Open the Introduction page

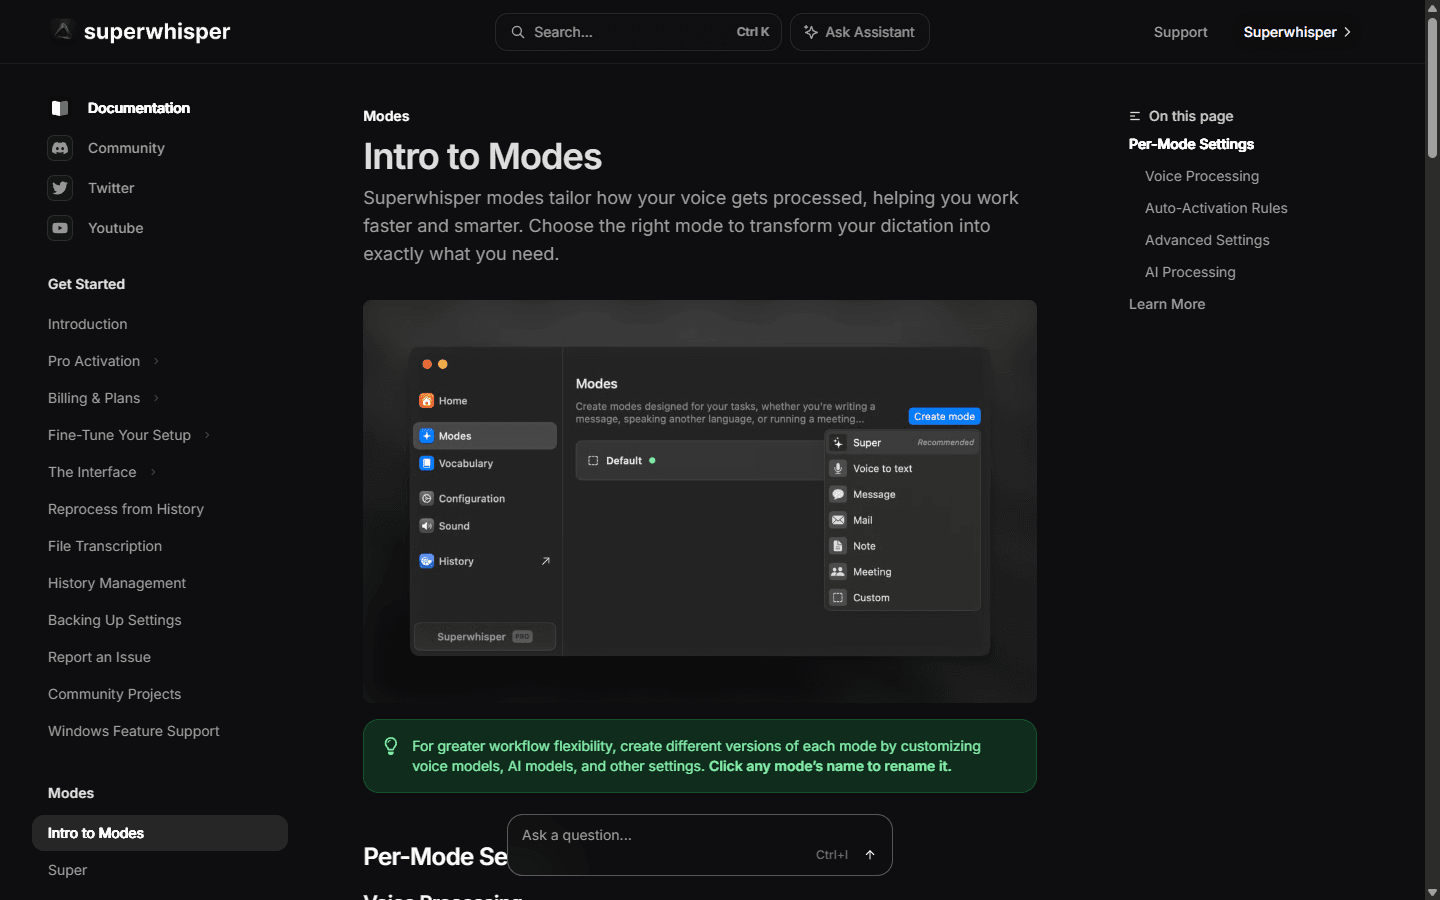pos(88,324)
